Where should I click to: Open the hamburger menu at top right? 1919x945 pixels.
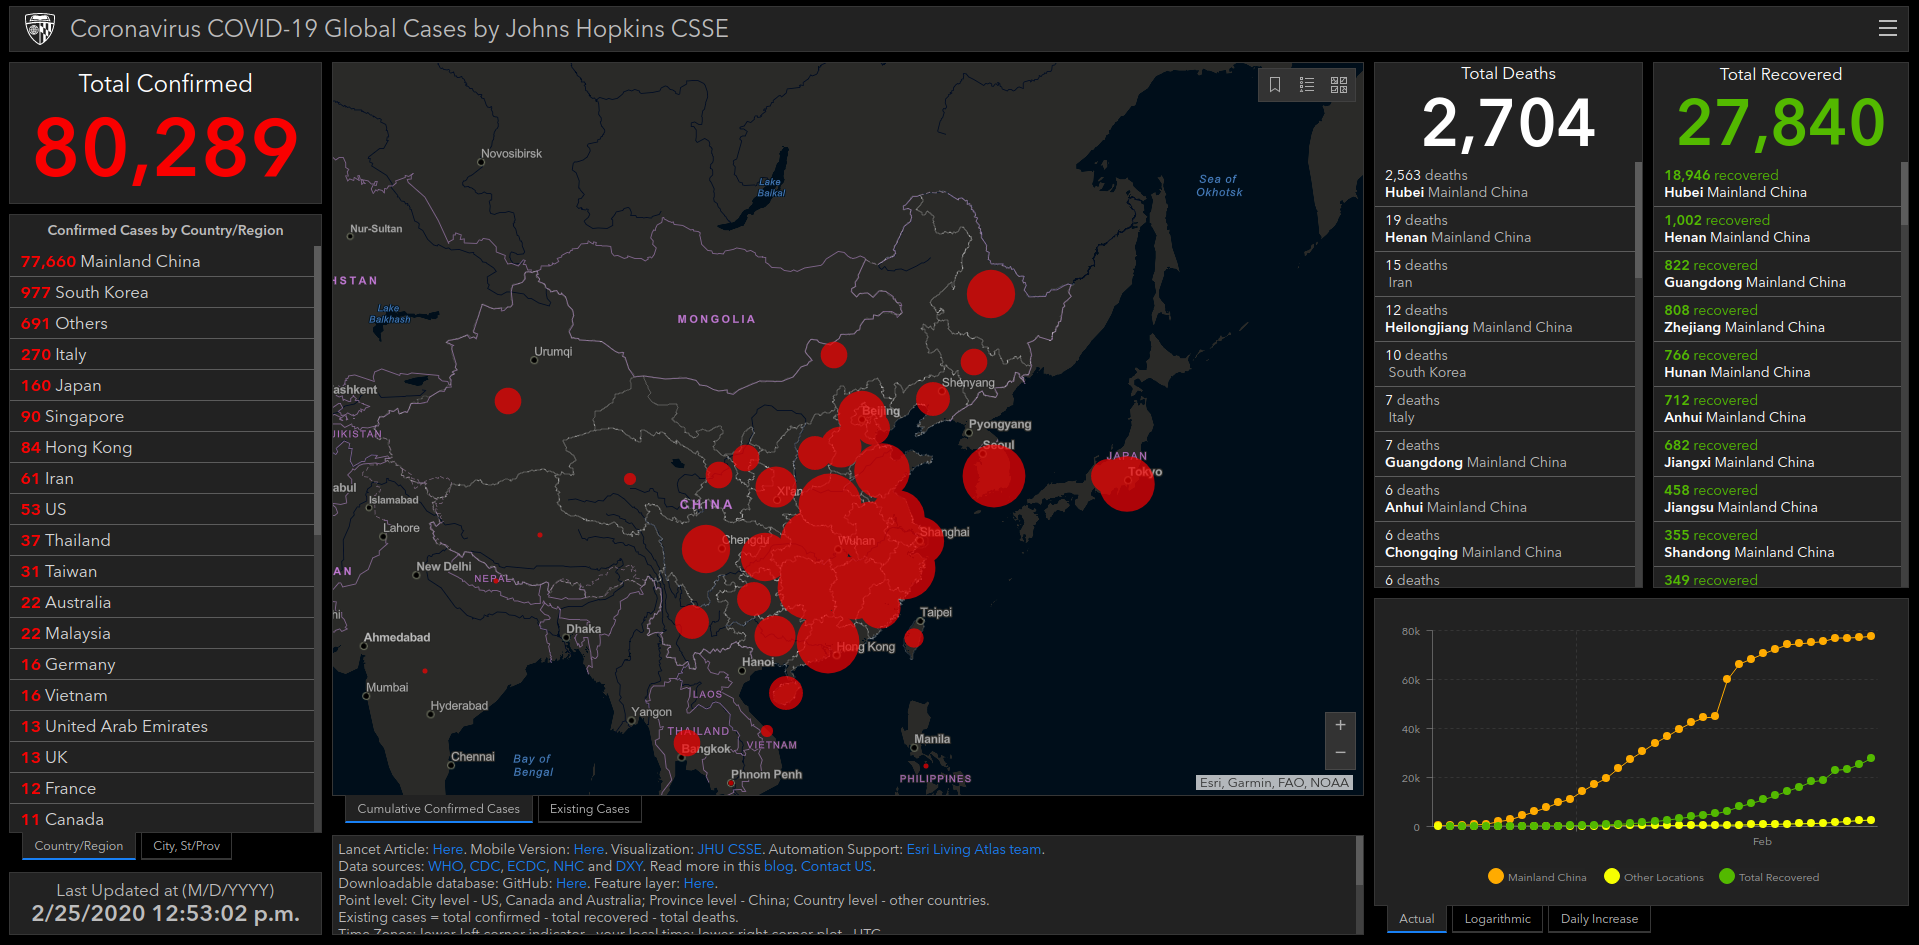[1887, 29]
